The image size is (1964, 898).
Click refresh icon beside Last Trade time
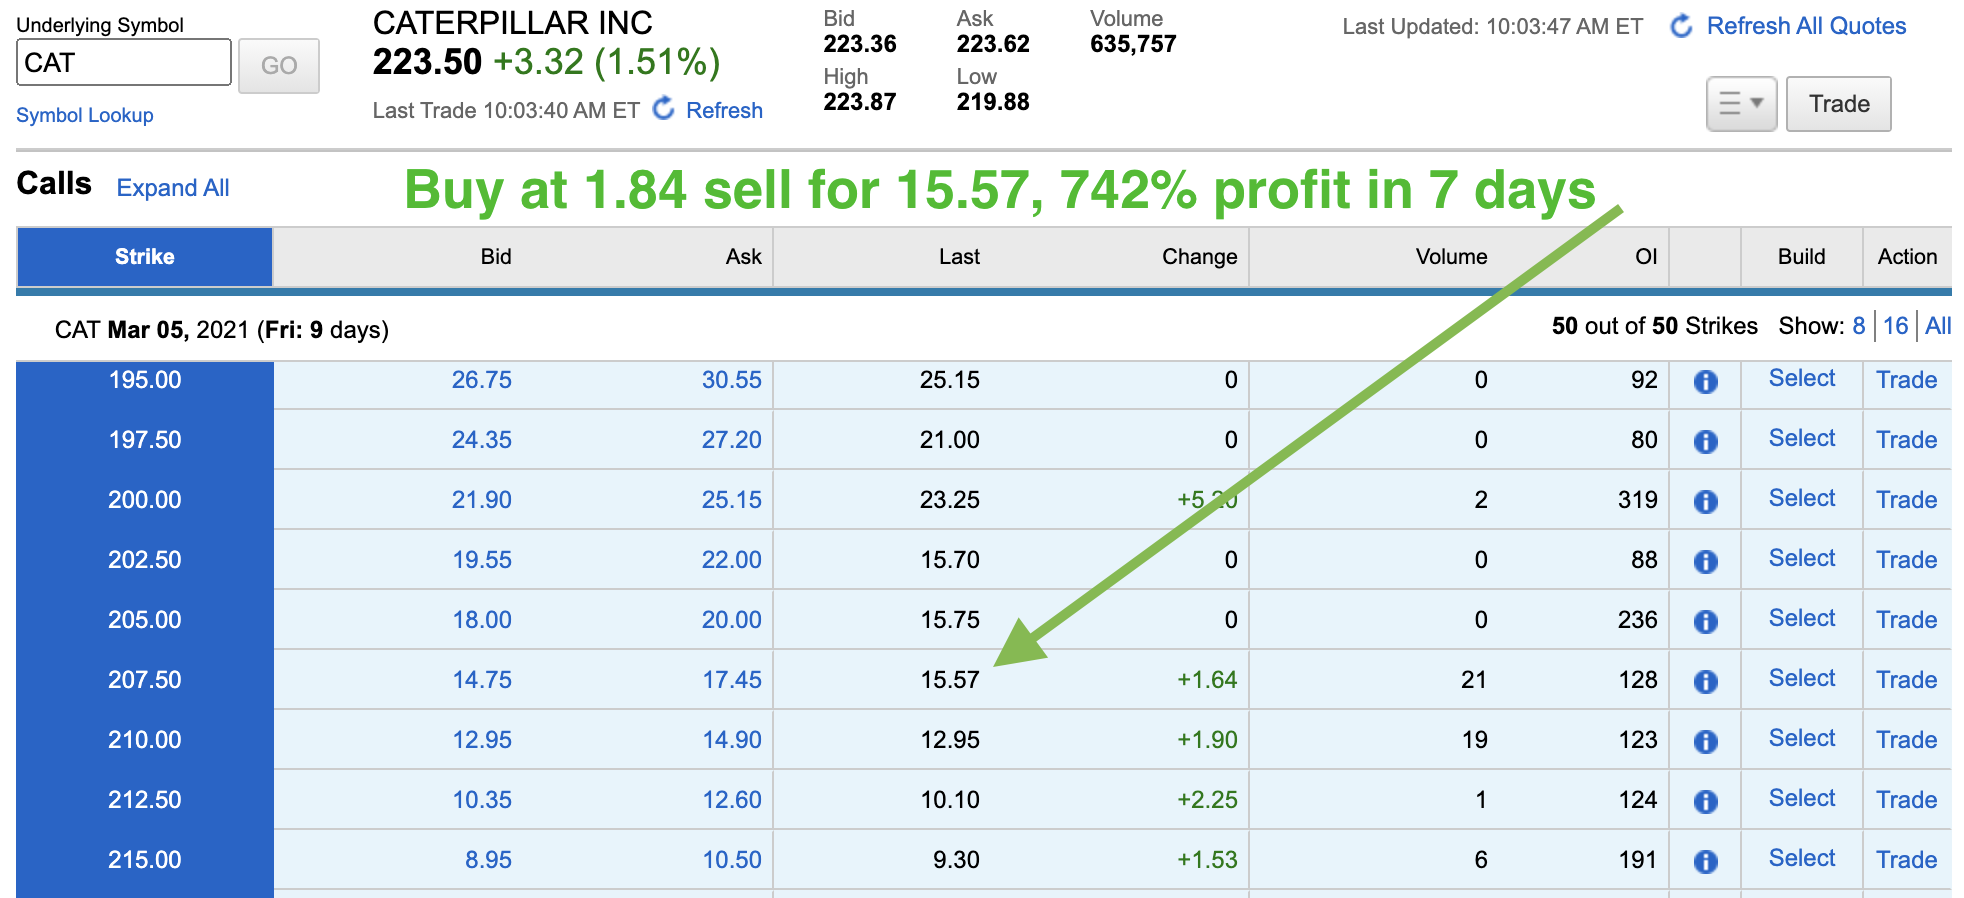click(x=663, y=109)
